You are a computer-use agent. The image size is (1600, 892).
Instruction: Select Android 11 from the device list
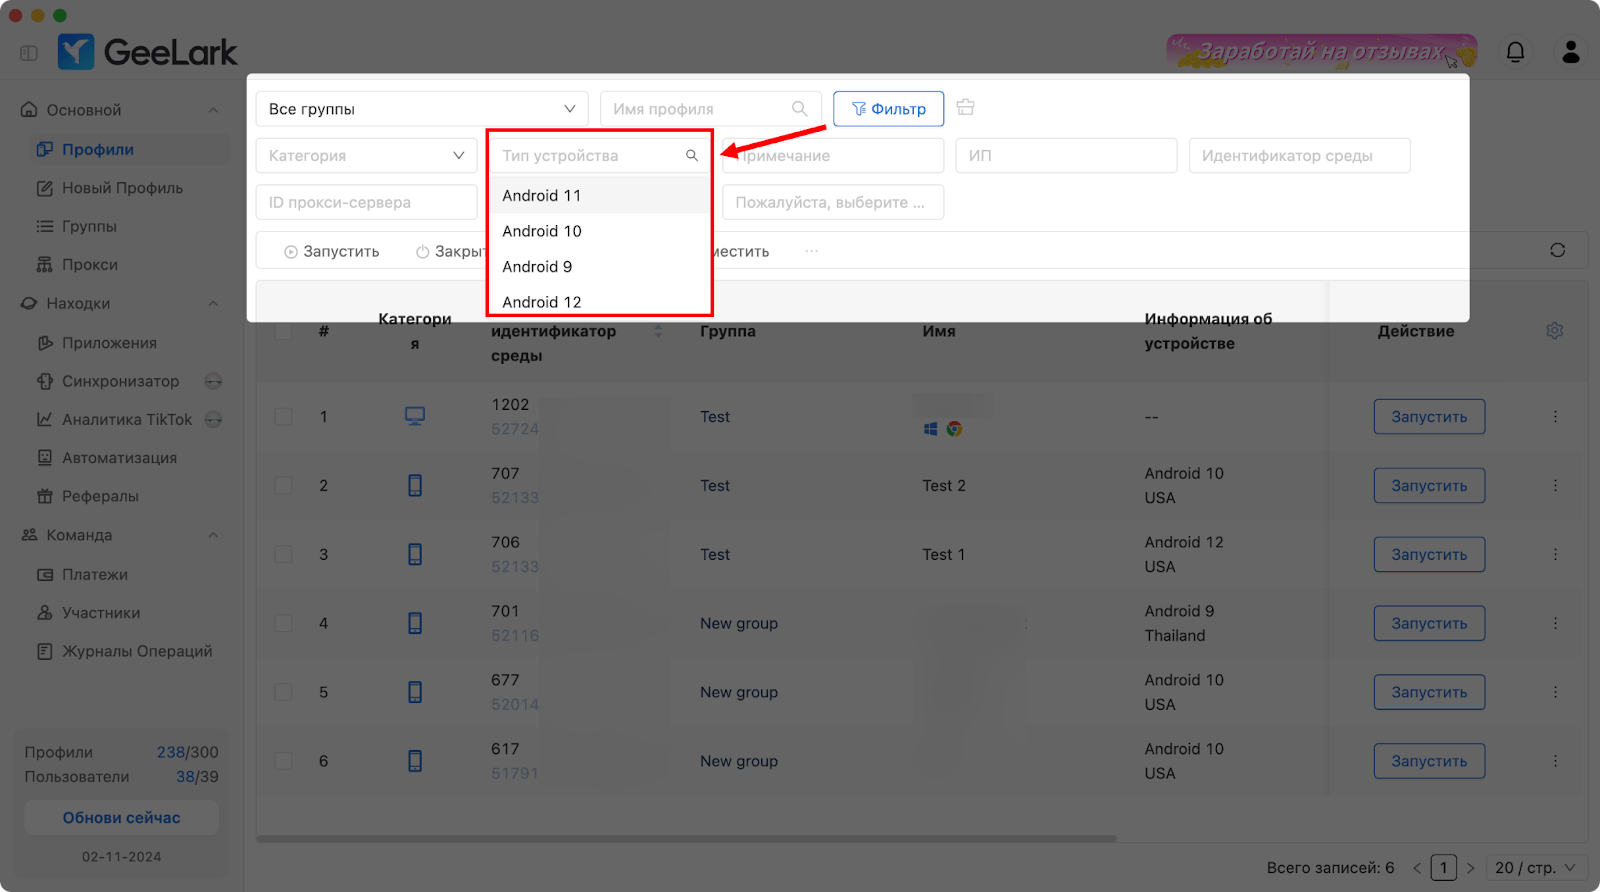point(599,196)
